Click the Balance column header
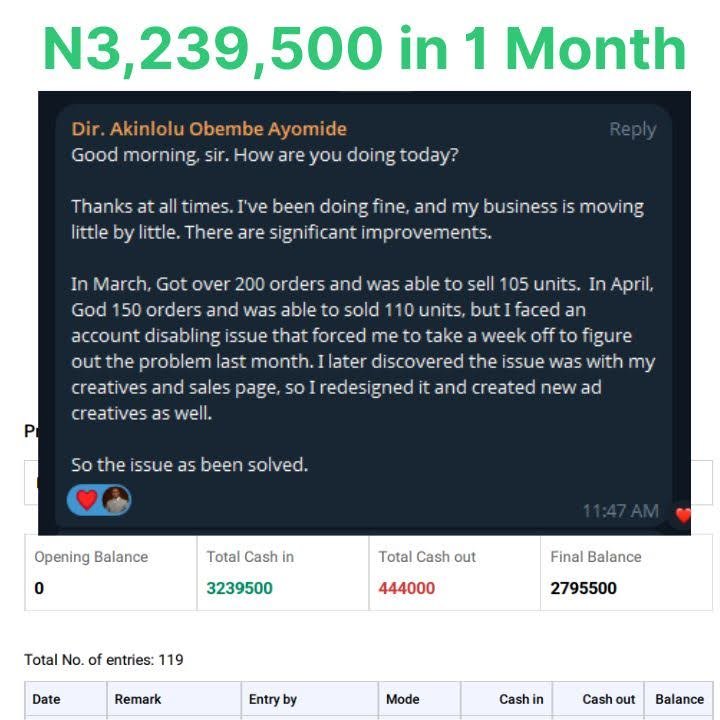Viewport: 720px width, 720px height. click(x=679, y=699)
